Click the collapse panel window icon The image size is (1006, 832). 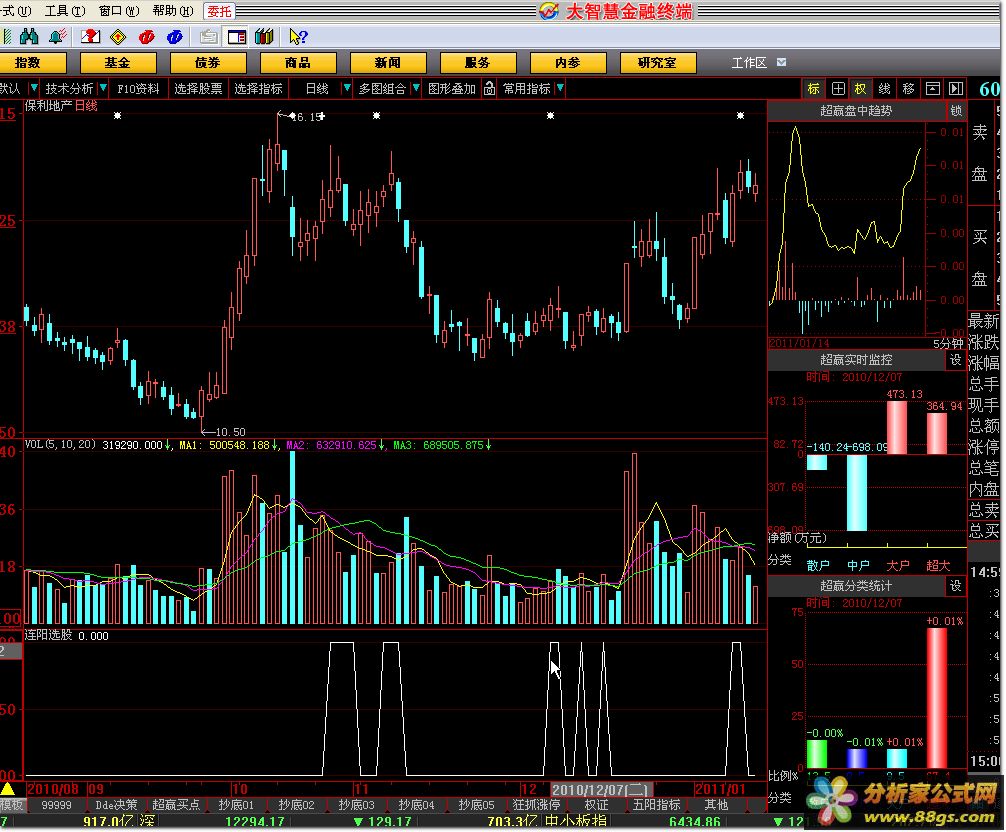point(933,89)
